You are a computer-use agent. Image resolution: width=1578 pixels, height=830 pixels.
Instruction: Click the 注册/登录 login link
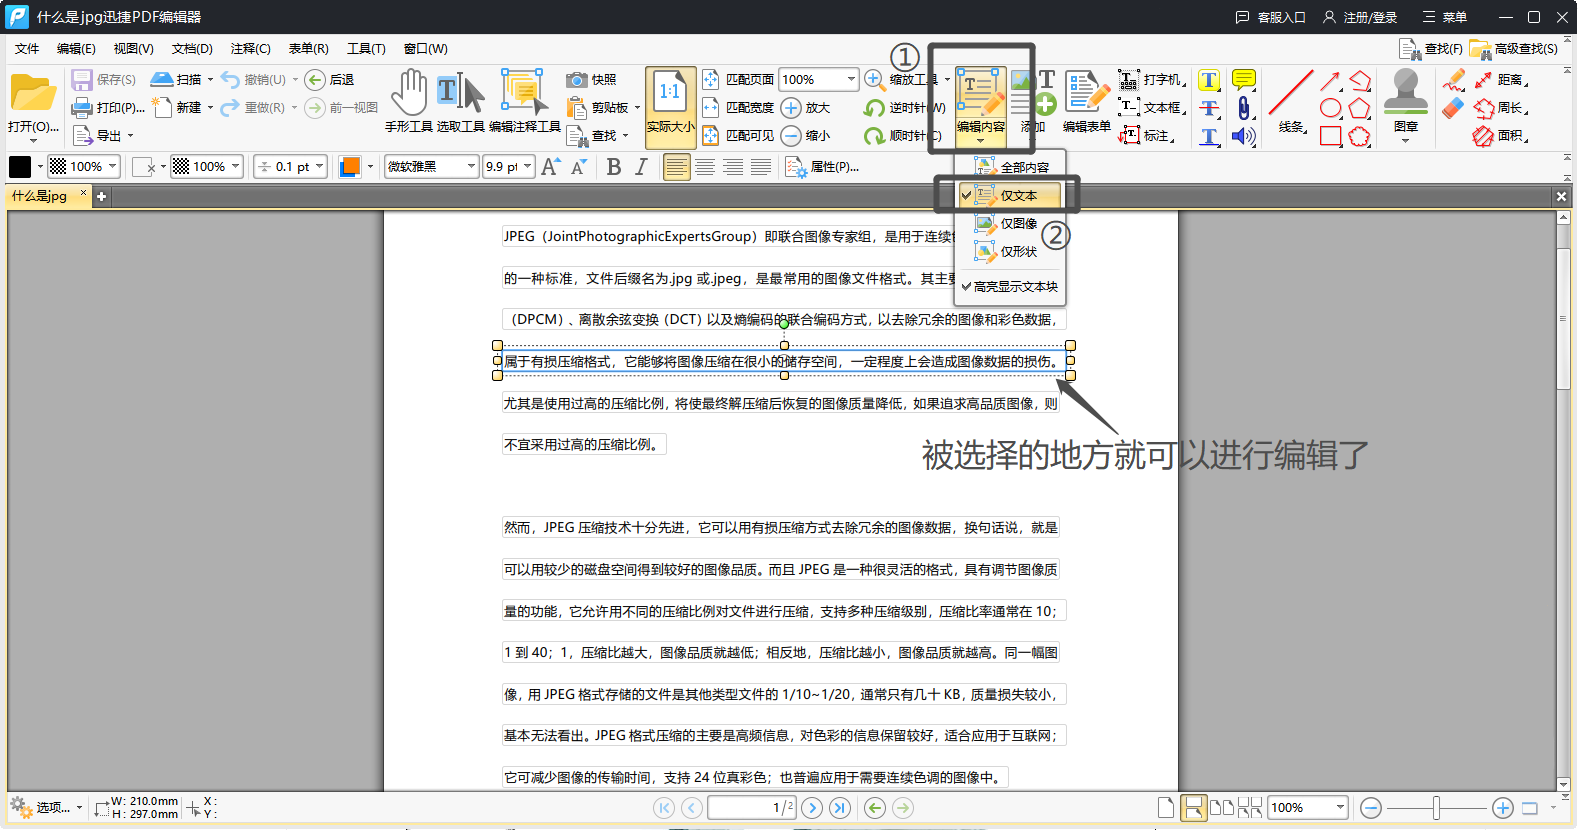pos(1360,17)
